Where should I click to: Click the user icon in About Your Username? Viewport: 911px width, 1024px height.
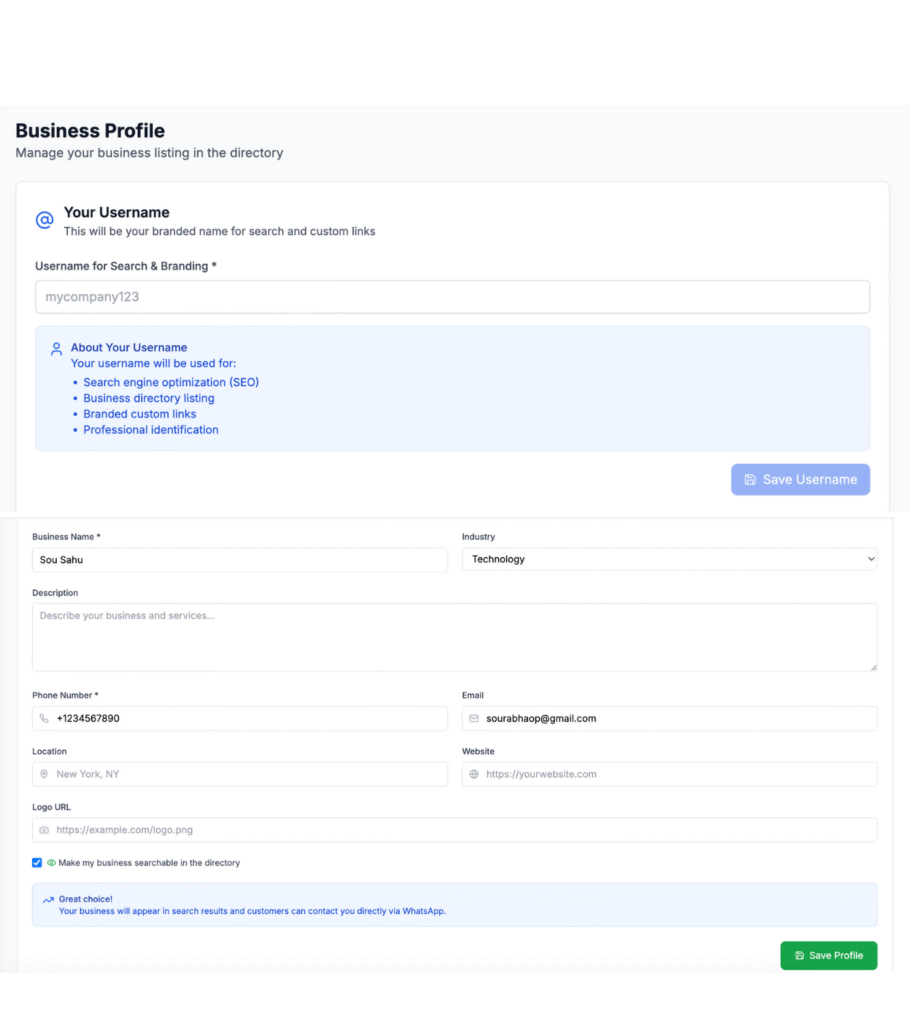coord(57,349)
